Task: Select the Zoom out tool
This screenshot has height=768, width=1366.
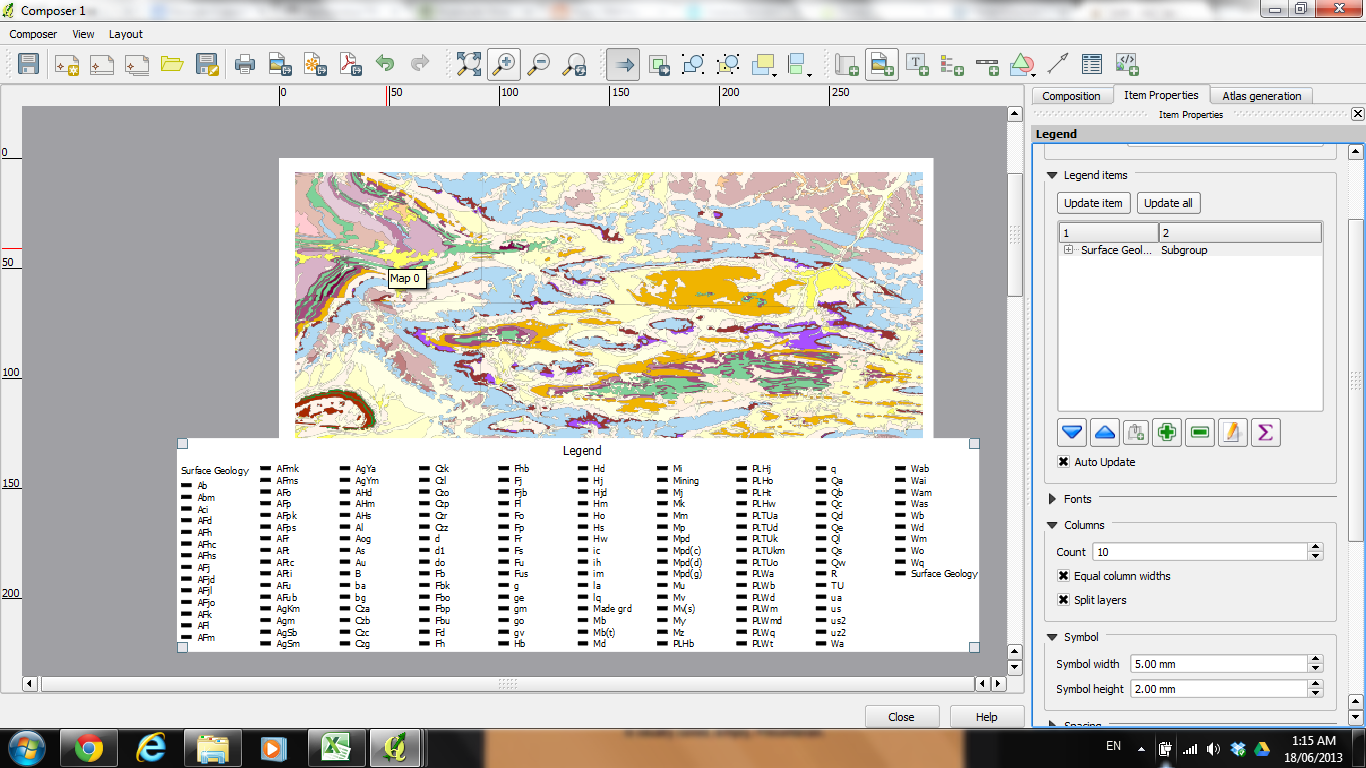Action: tap(539, 65)
